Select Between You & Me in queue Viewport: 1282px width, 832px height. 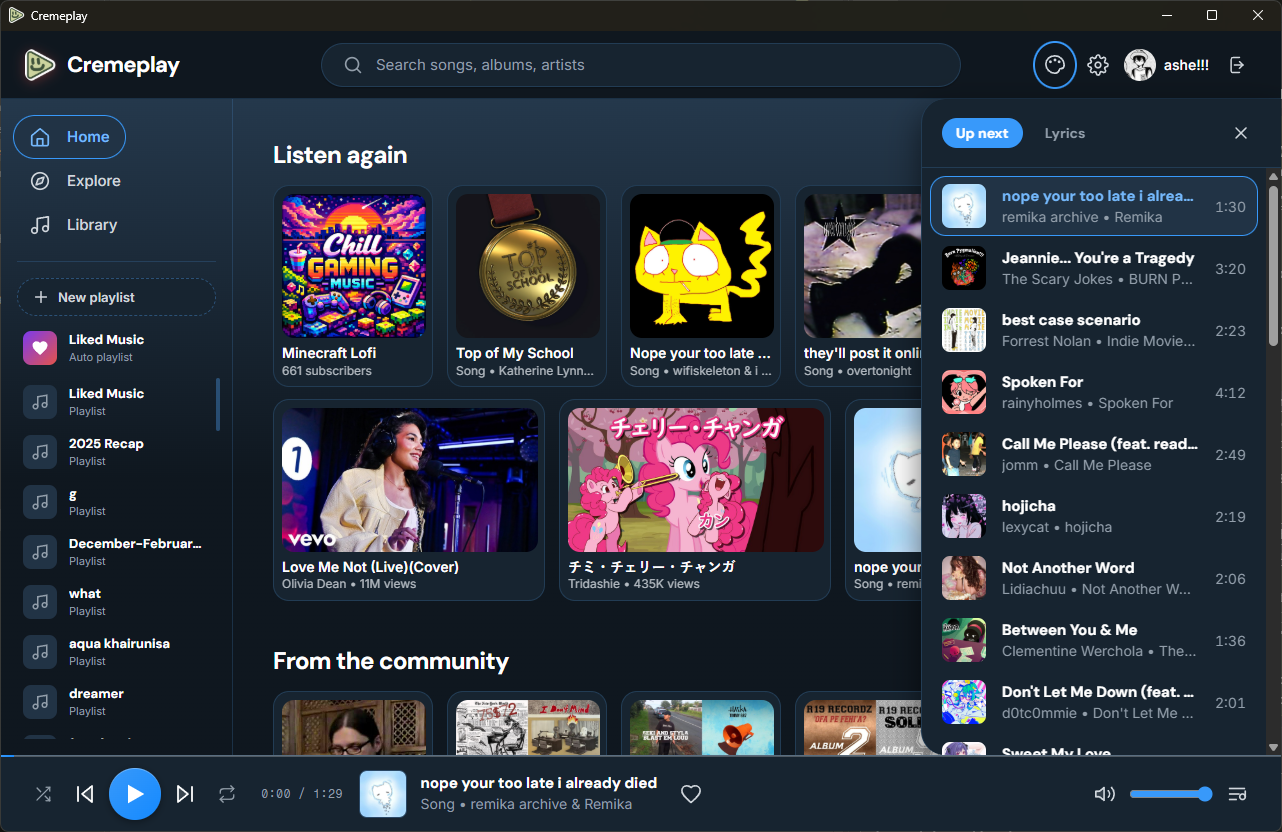1093,640
